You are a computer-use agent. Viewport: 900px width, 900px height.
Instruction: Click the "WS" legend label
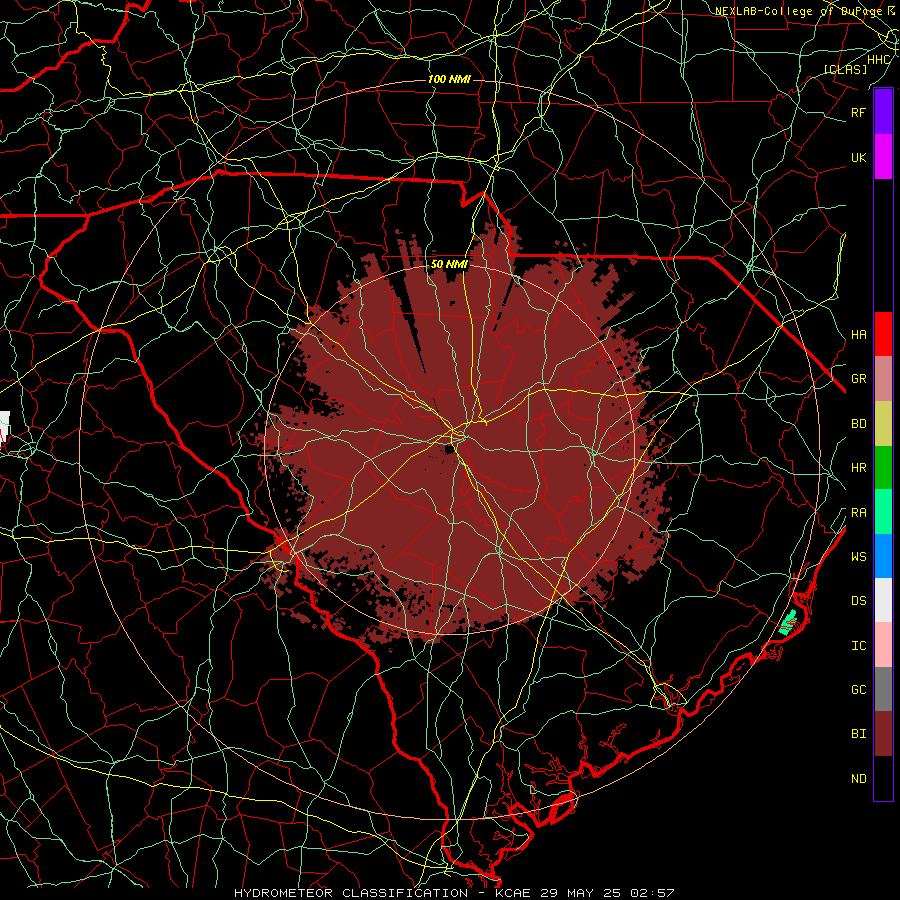[x=858, y=556]
